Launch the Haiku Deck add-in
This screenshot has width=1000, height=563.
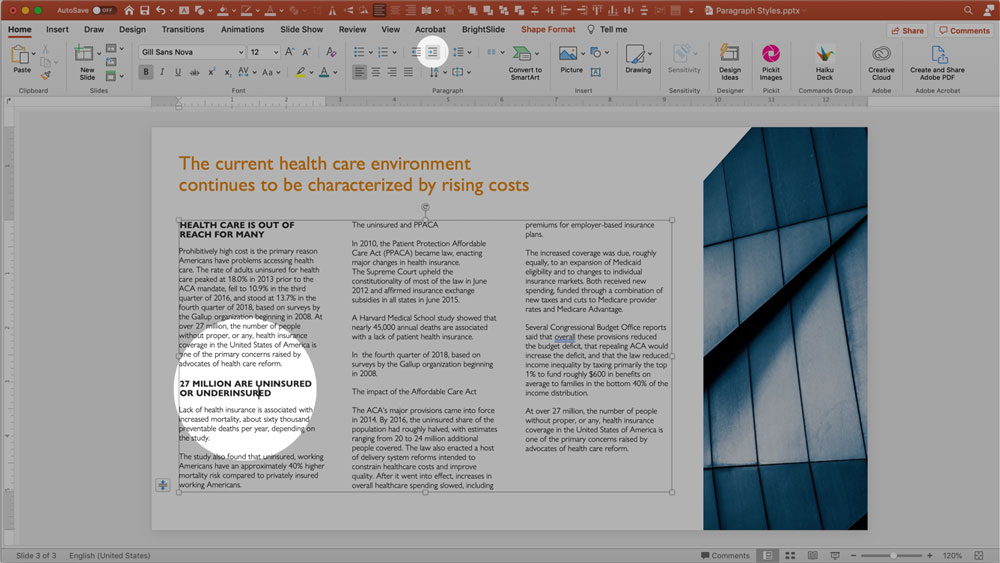coord(824,60)
